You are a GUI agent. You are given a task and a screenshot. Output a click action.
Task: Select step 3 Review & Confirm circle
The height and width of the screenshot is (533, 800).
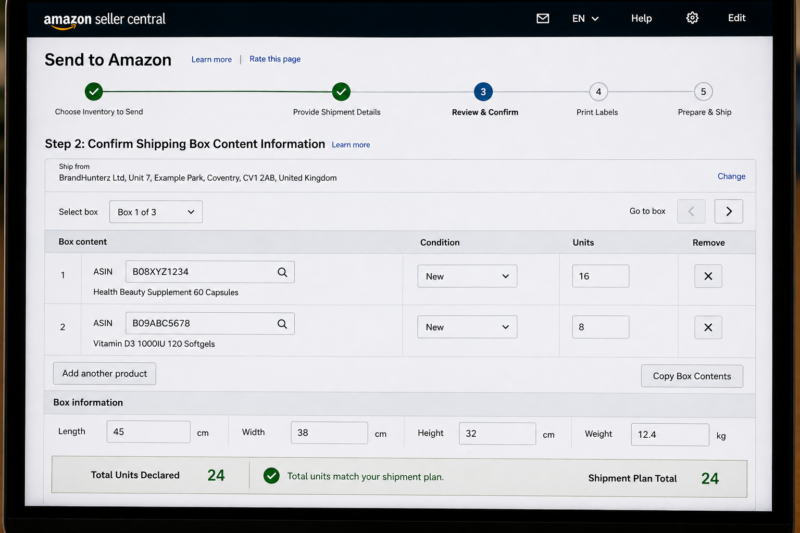tap(483, 92)
